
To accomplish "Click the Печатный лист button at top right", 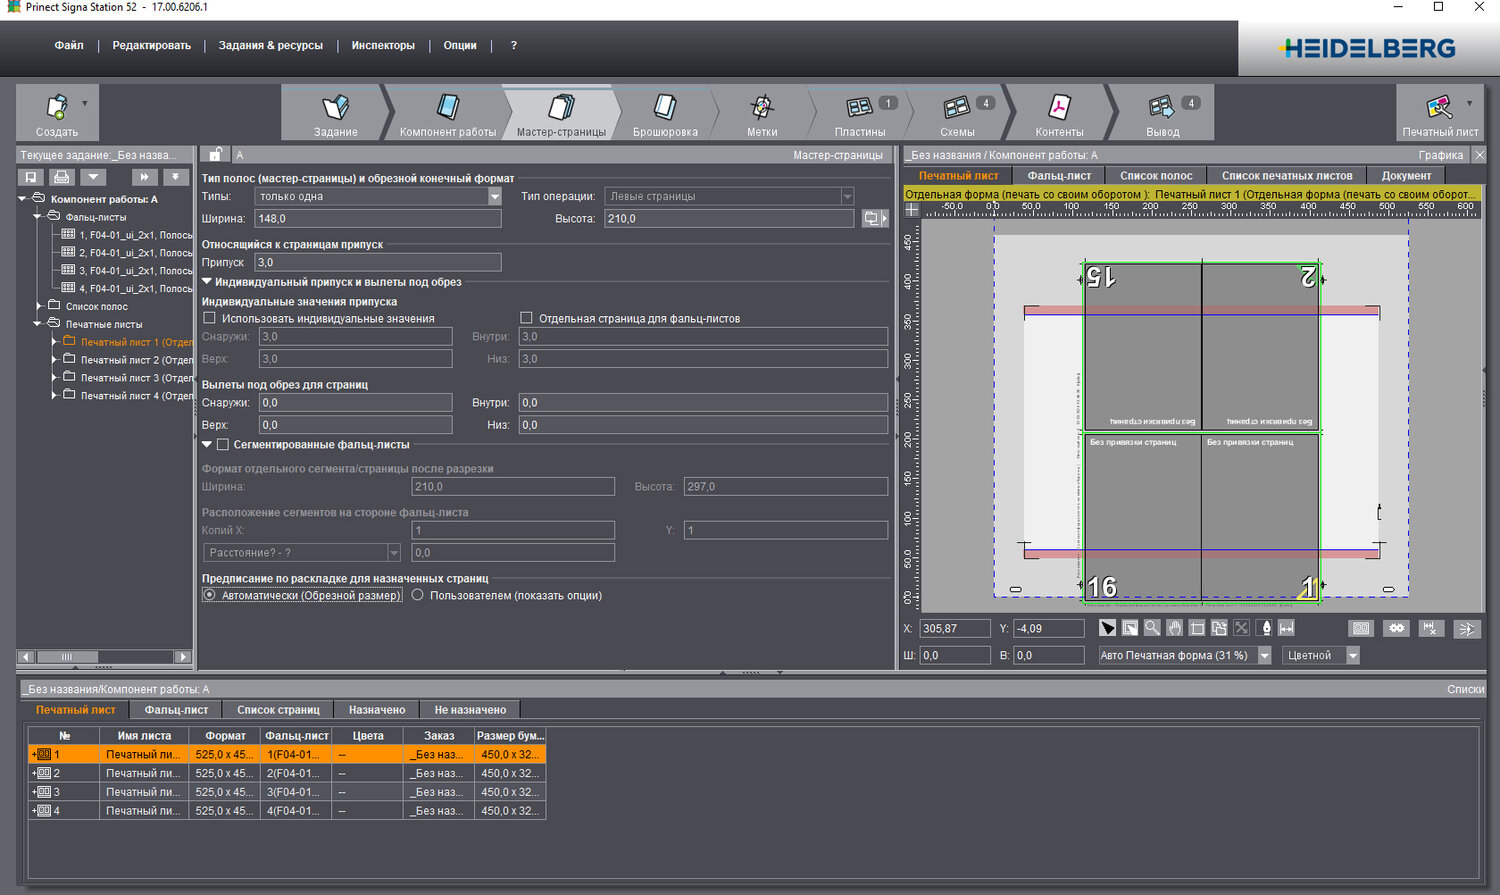I will tap(1439, 112).
